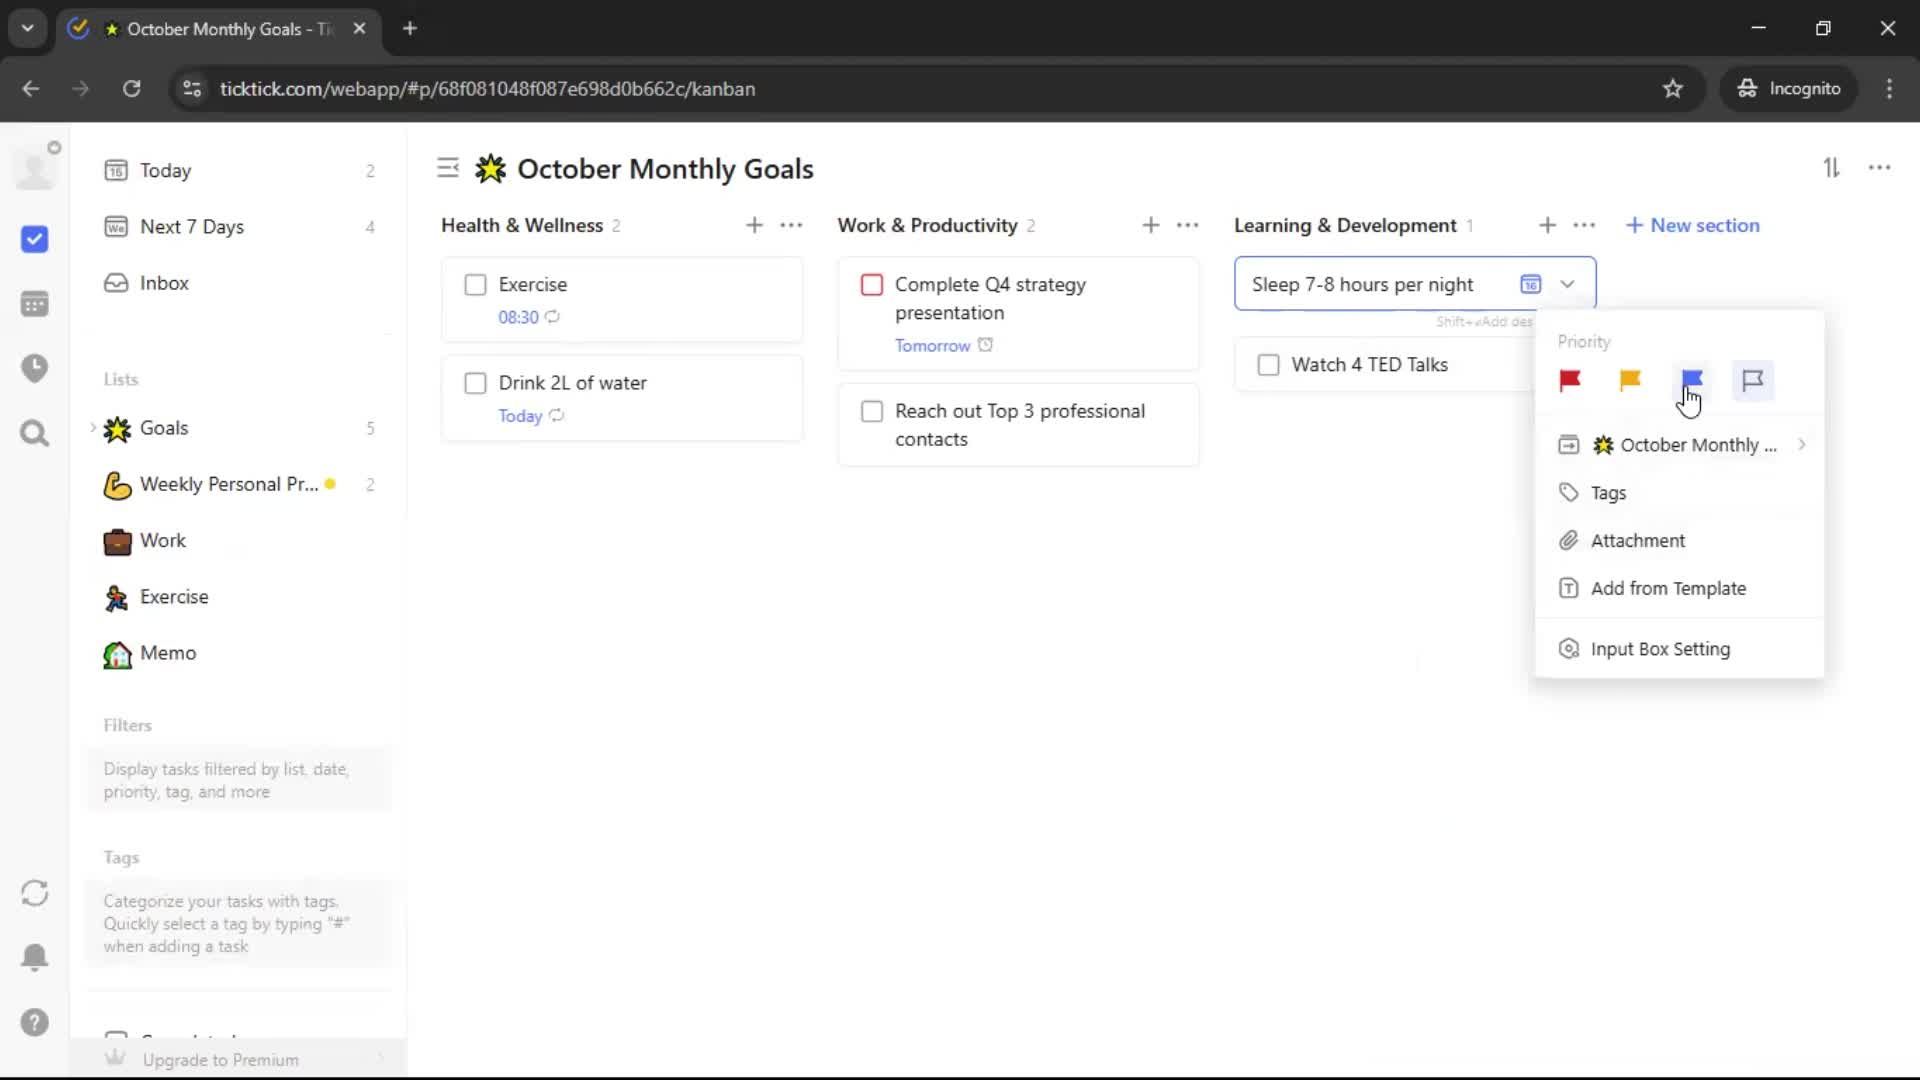This screenshot has width=1920, height=1080.
Task: Choose Add from Template menu entry
Action: point(1667,589)
